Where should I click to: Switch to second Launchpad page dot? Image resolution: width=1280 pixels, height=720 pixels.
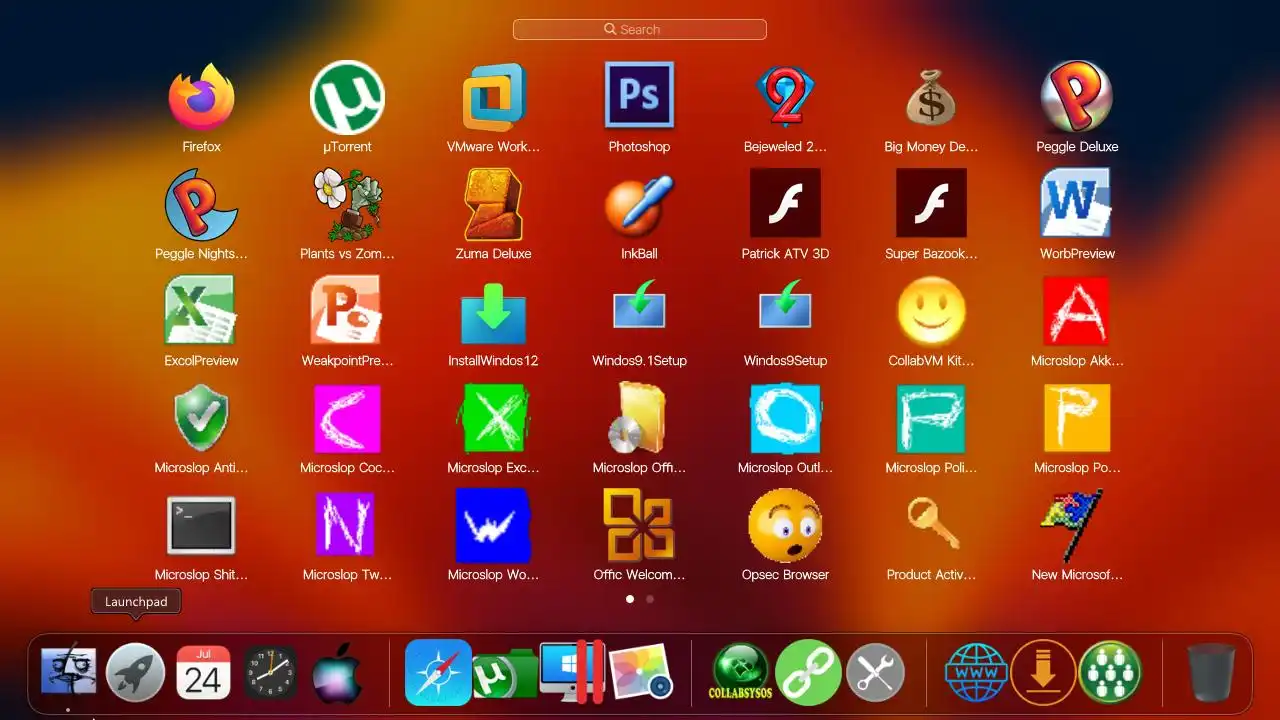click(650, 599)
